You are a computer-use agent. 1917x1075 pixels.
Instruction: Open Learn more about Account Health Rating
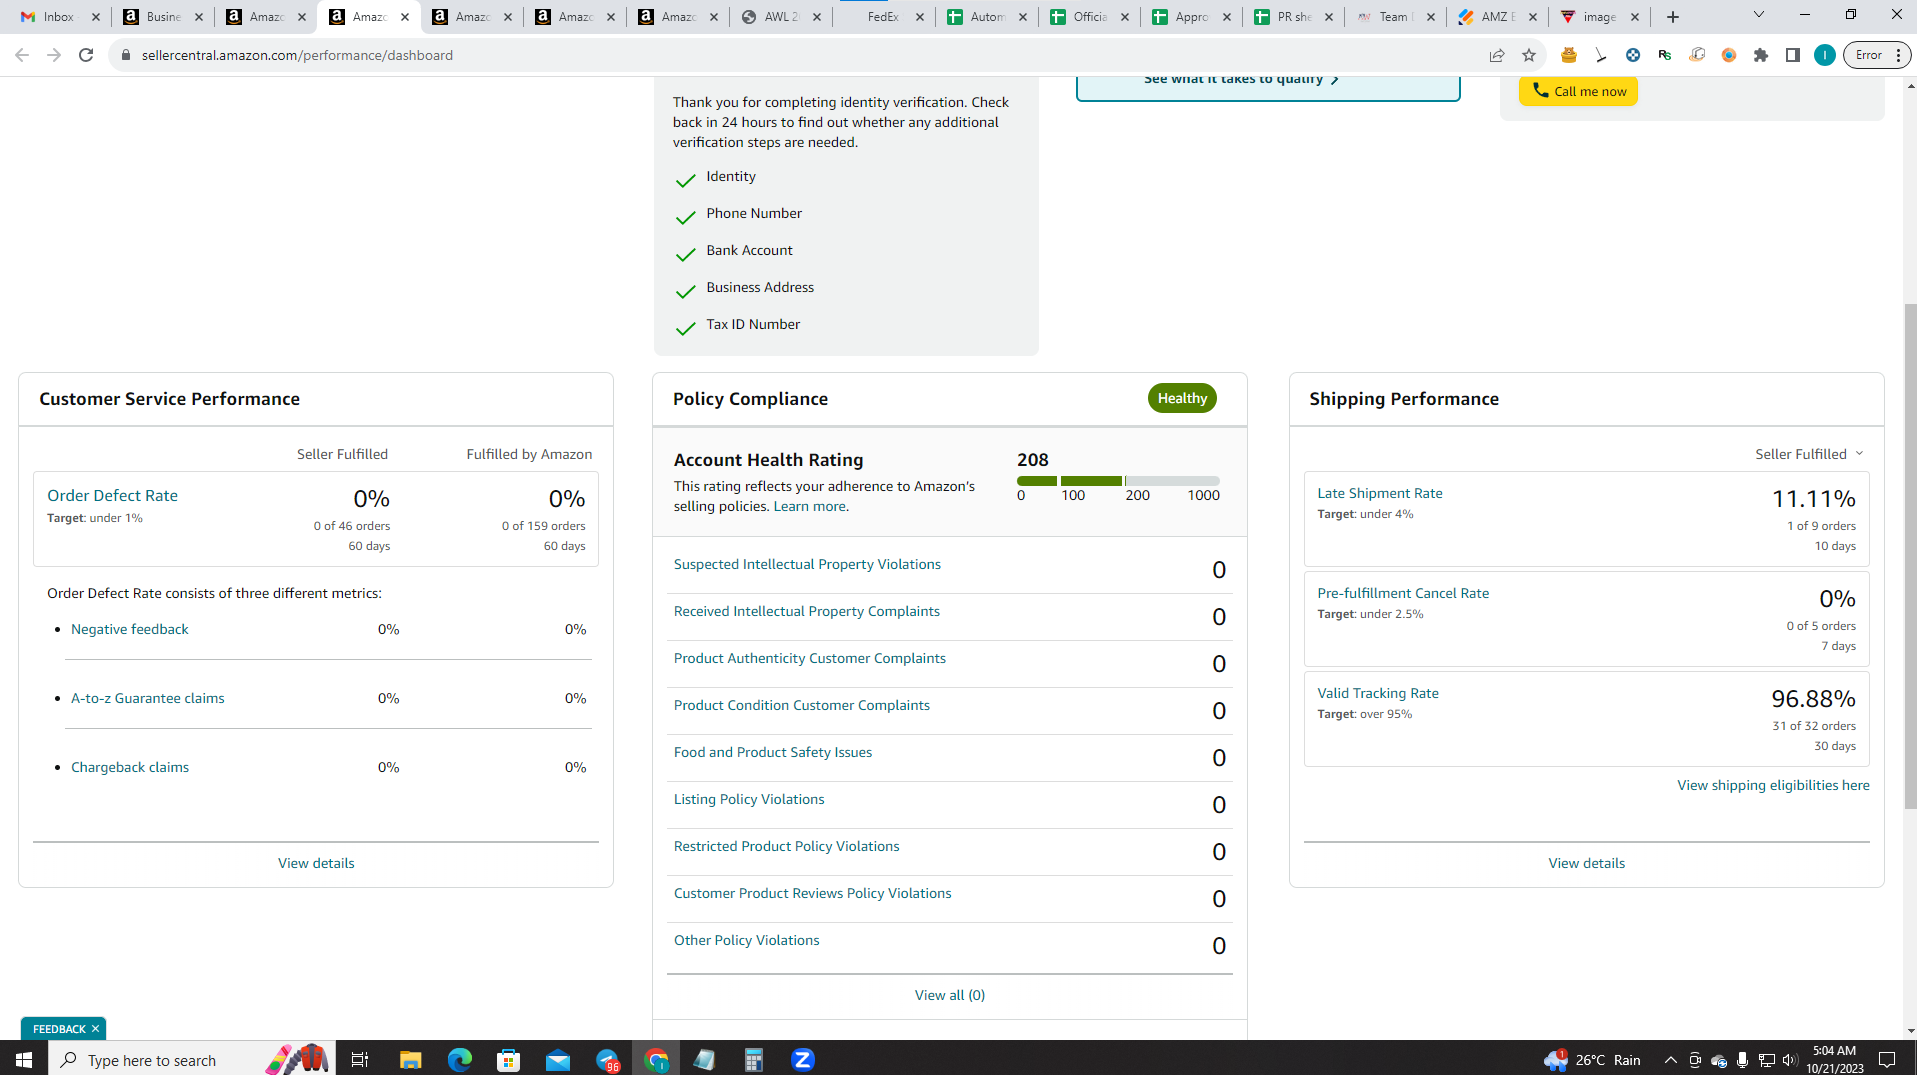pos(809,507)
